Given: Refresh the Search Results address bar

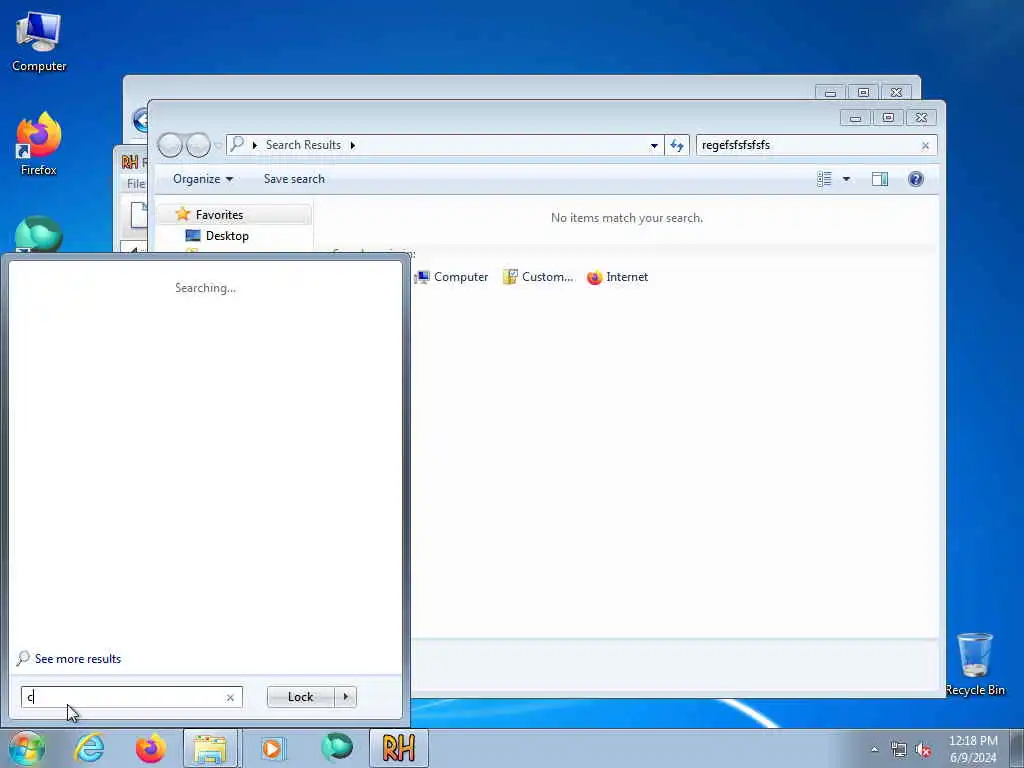Looking at the screenshot, I should (677, 145).
